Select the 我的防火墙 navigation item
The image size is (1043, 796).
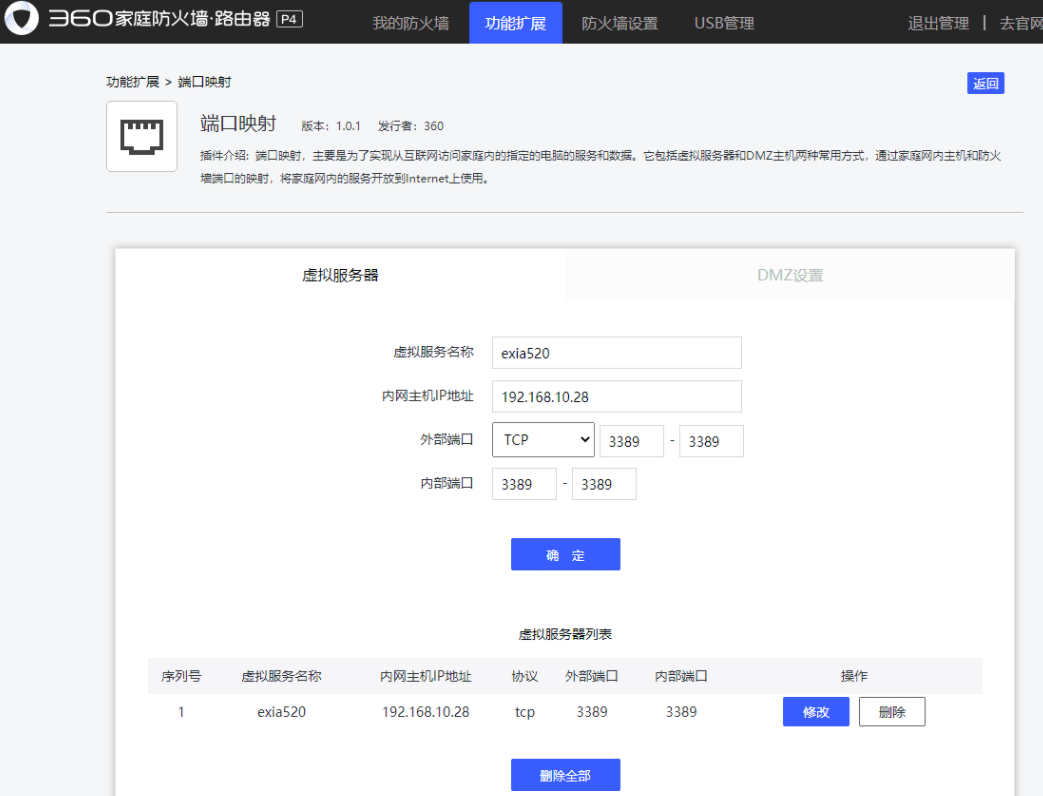(411, 21)
